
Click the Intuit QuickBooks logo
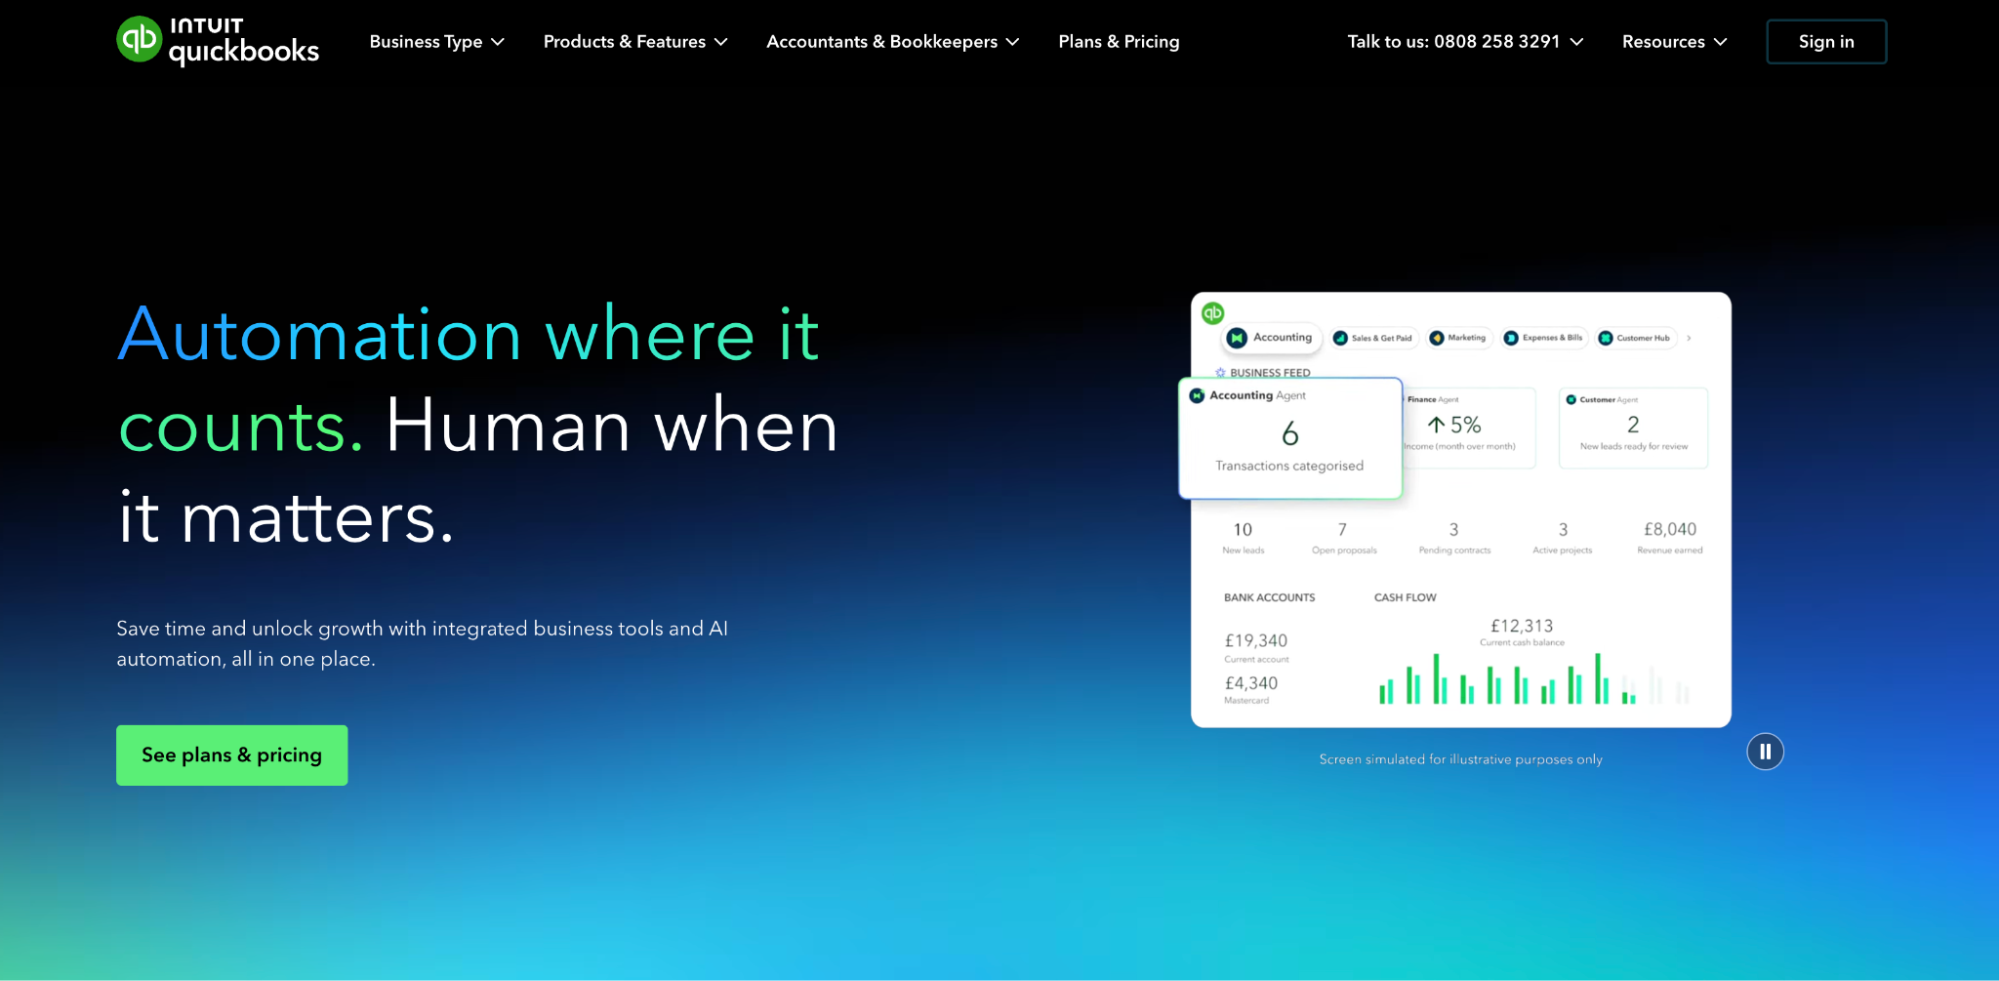pyautogui.click(x=218, y=41)
